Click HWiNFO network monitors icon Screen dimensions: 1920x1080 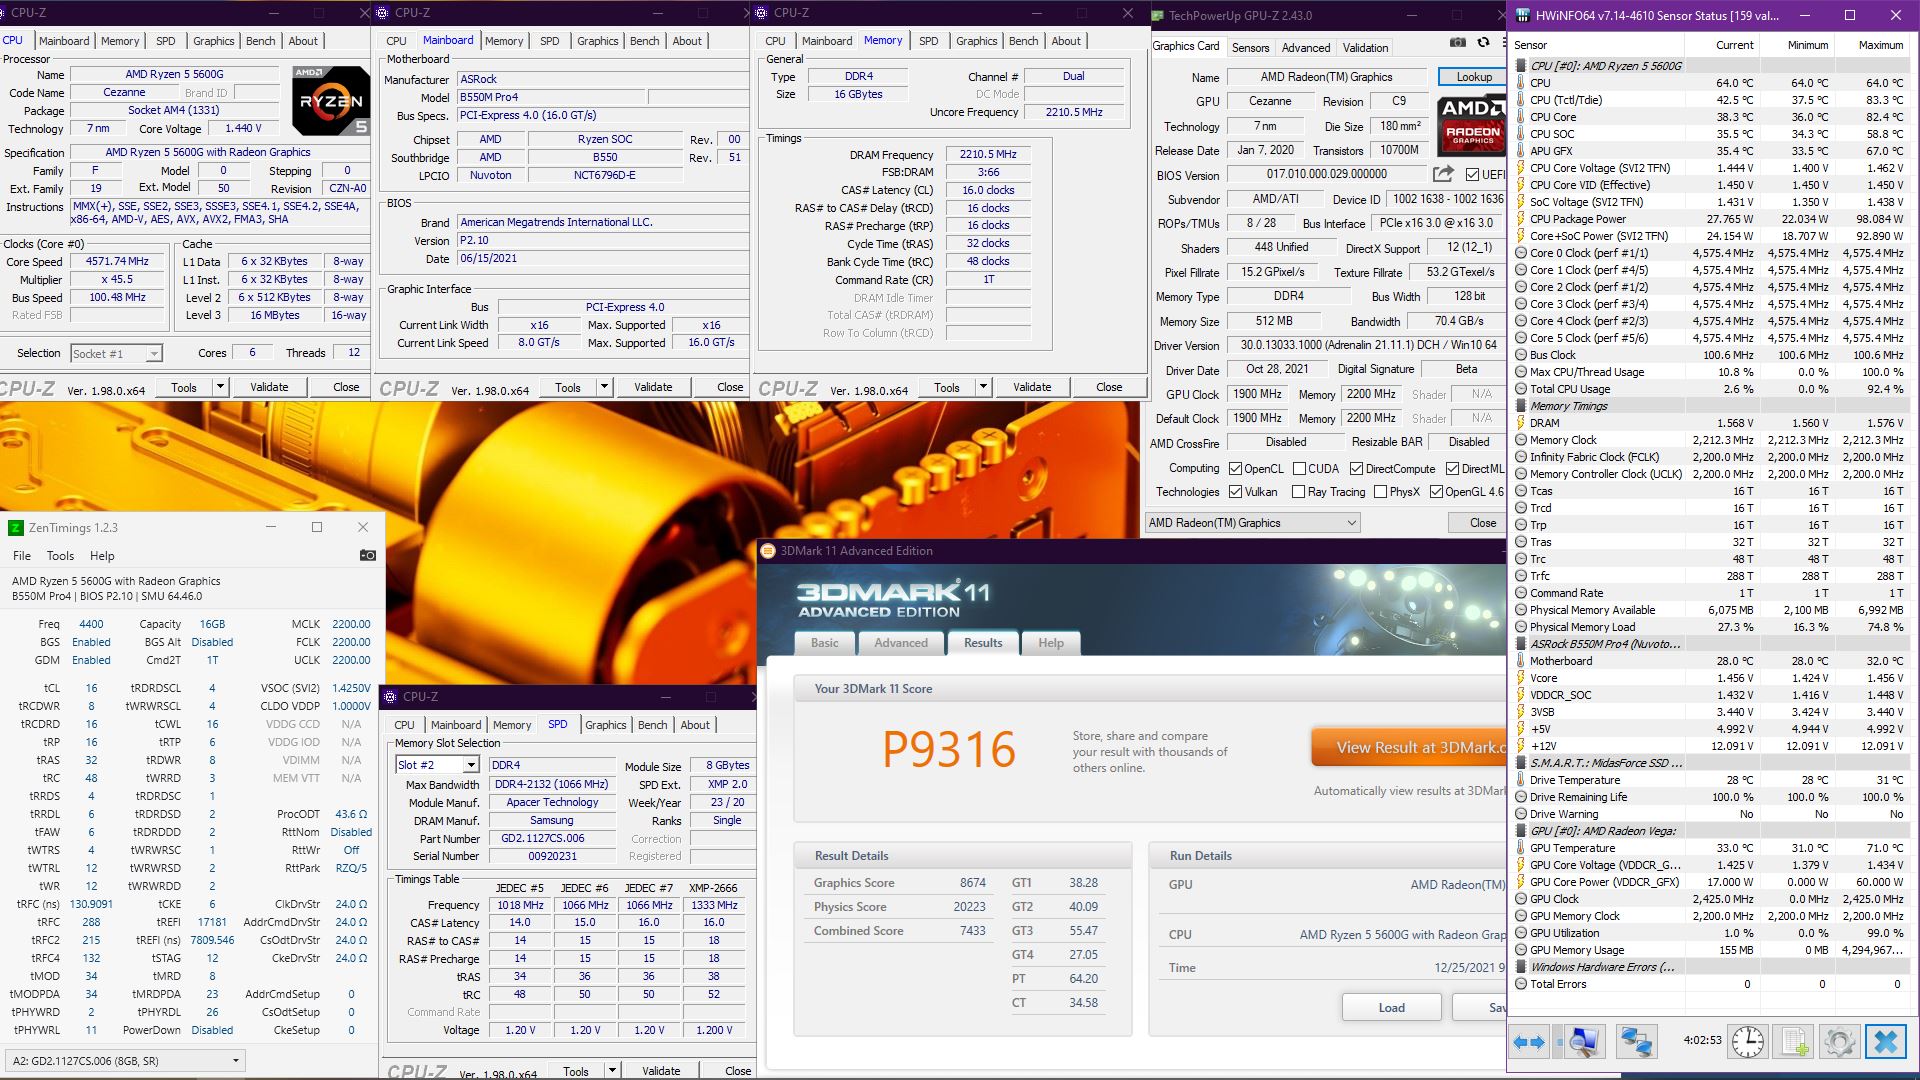point(1636,1042)
